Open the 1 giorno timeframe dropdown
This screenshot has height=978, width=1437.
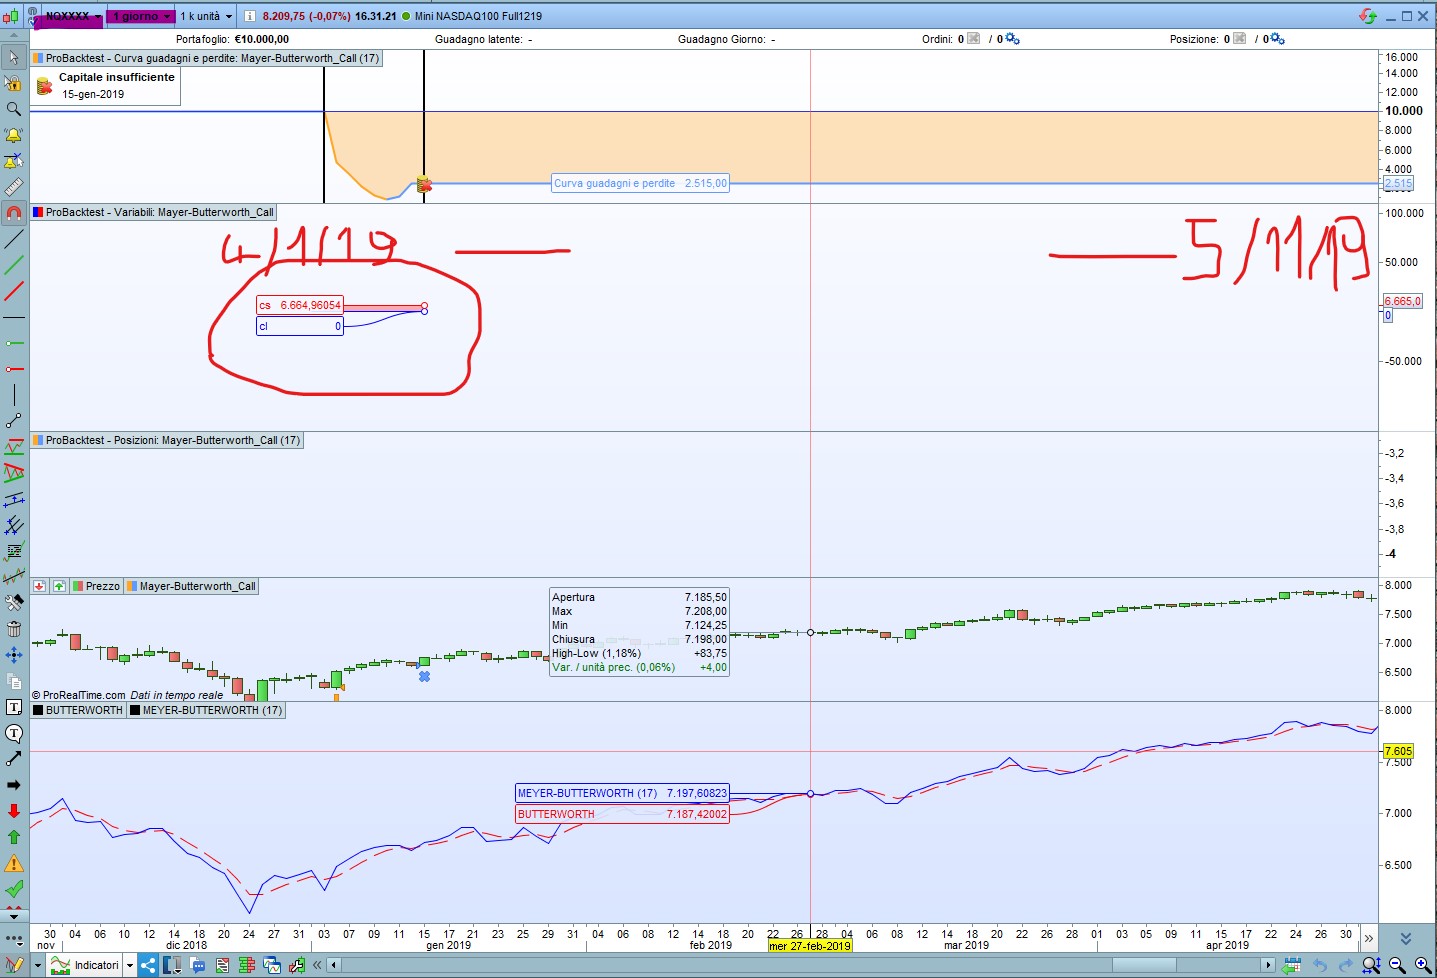point(140,16)
